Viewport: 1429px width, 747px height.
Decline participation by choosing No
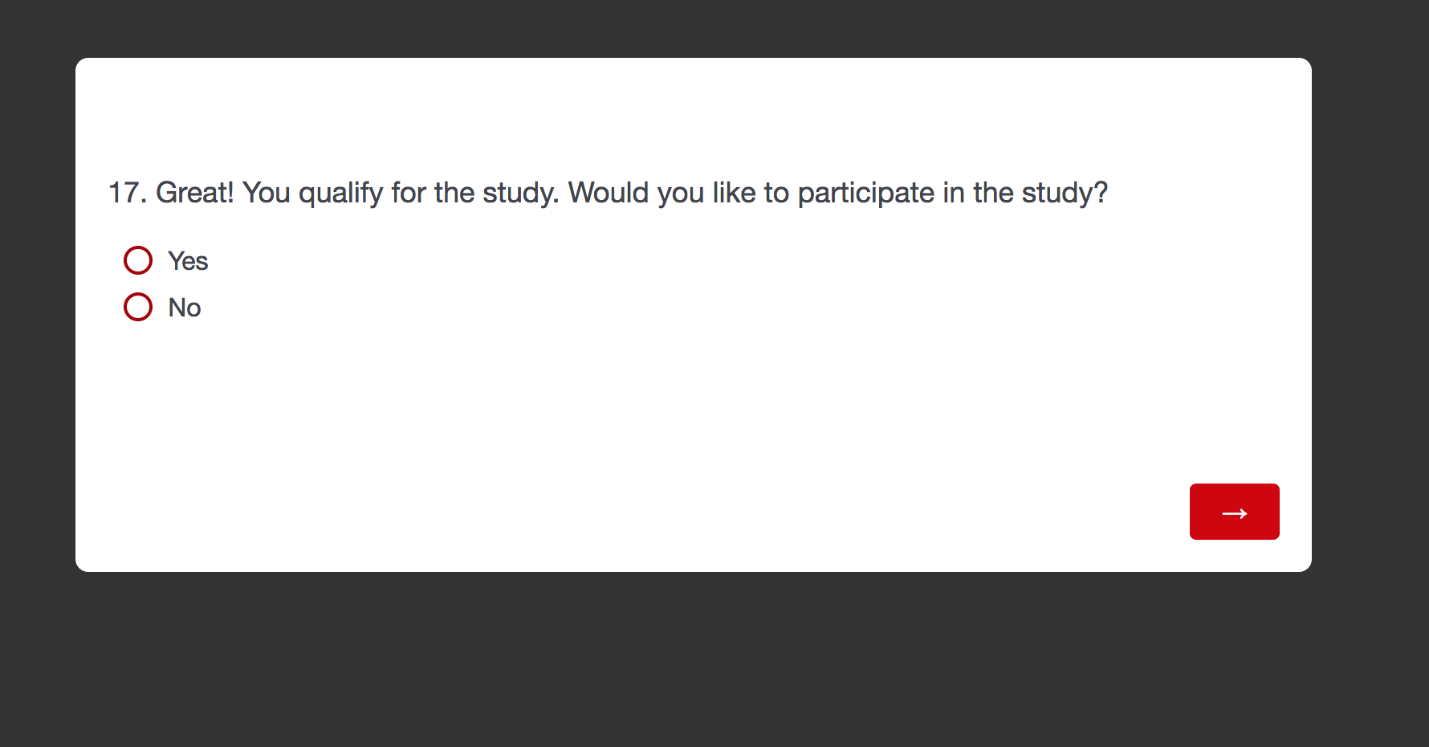tap(138, 307)
